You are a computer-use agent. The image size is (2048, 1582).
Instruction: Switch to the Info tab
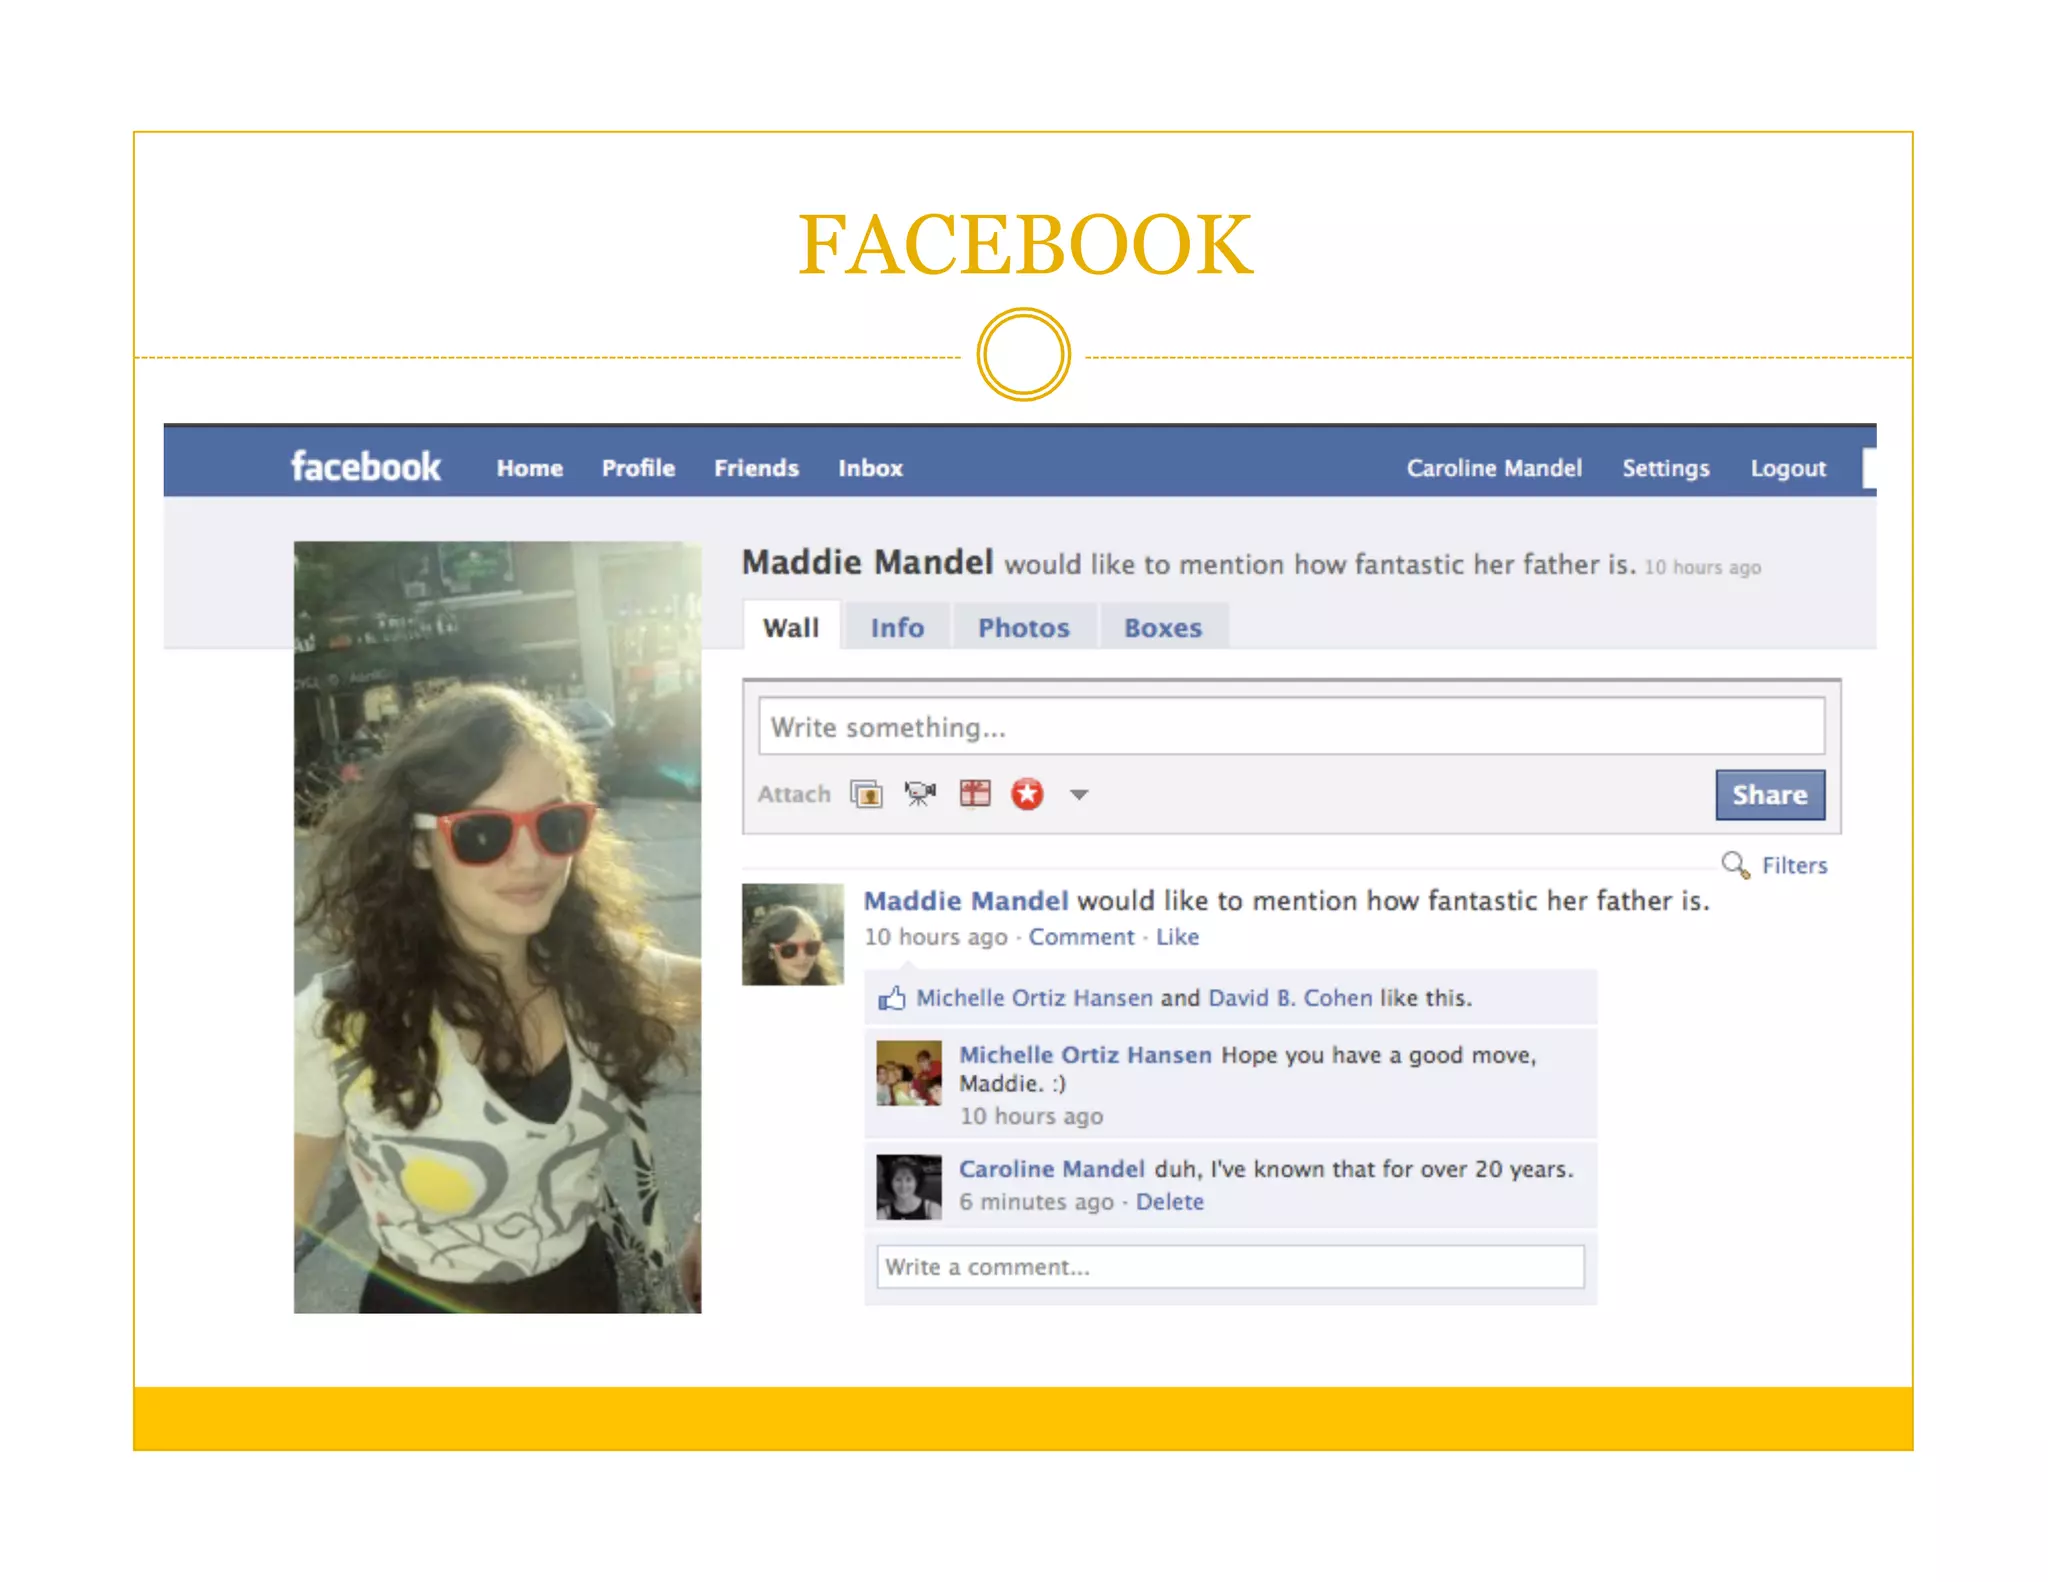coord(897,627)
